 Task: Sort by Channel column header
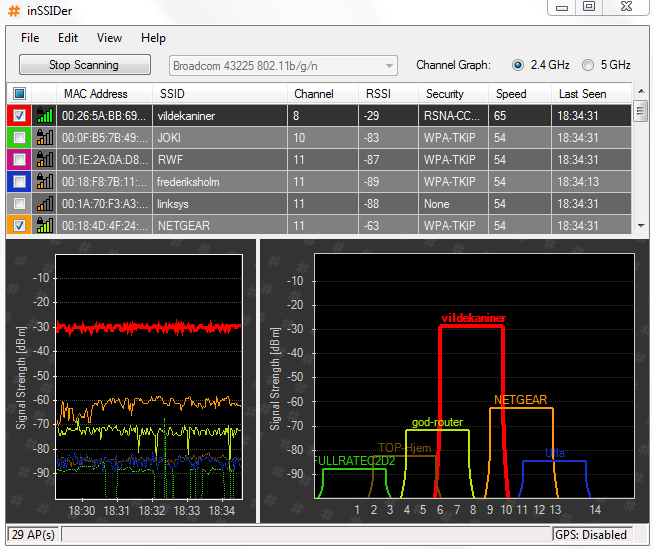[x=323, y=94]
